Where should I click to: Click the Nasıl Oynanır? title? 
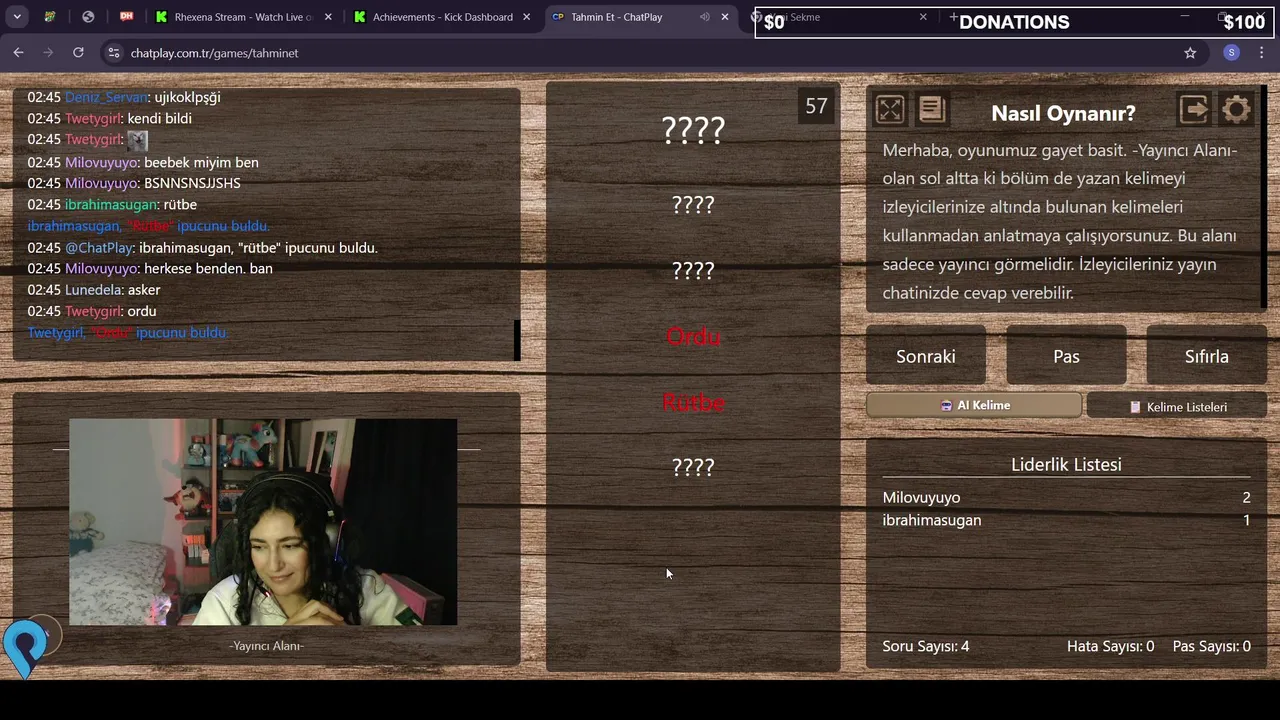[x=1063, y=113]
